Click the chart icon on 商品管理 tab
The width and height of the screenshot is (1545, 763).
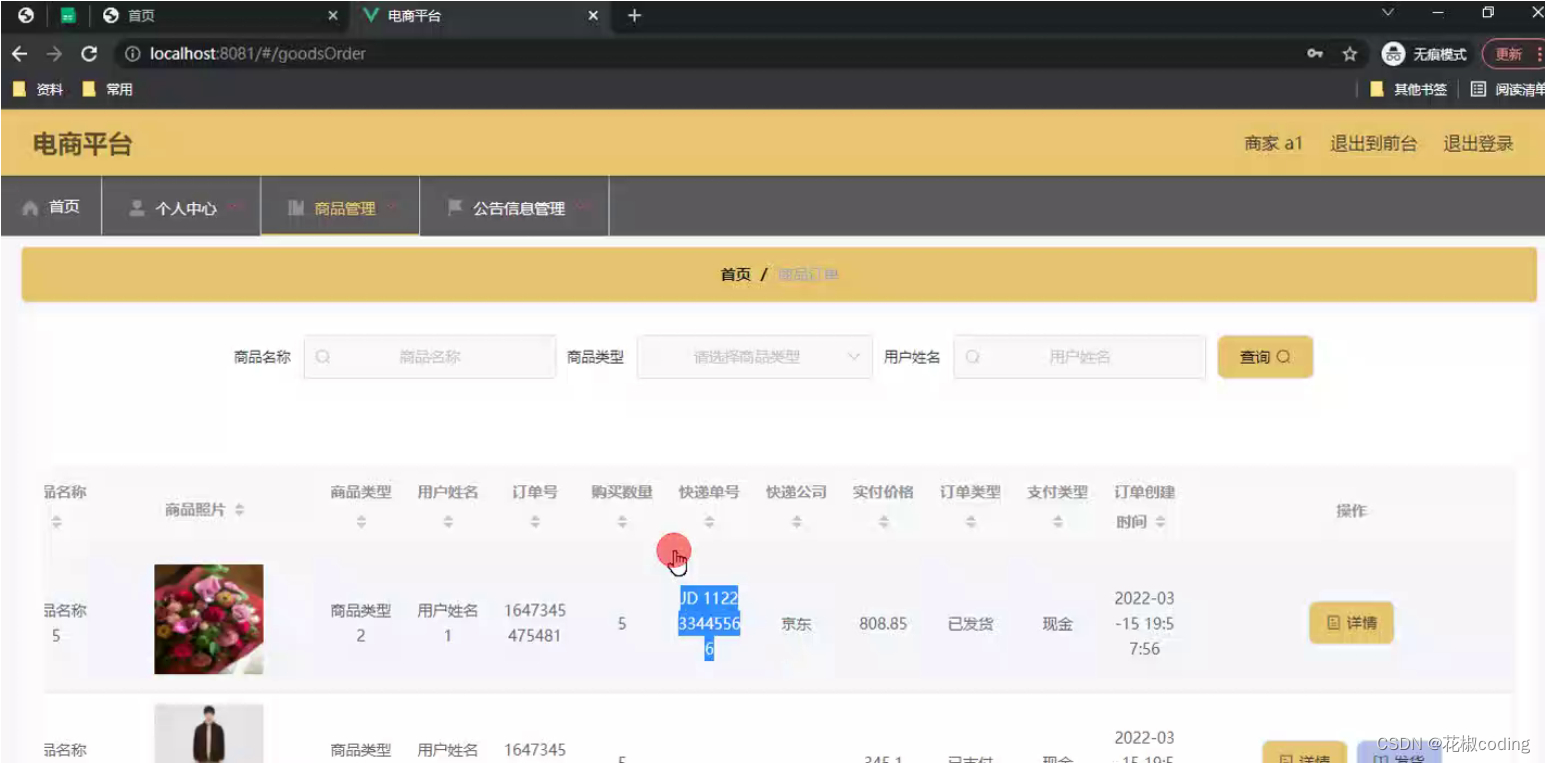coord(294,208)
